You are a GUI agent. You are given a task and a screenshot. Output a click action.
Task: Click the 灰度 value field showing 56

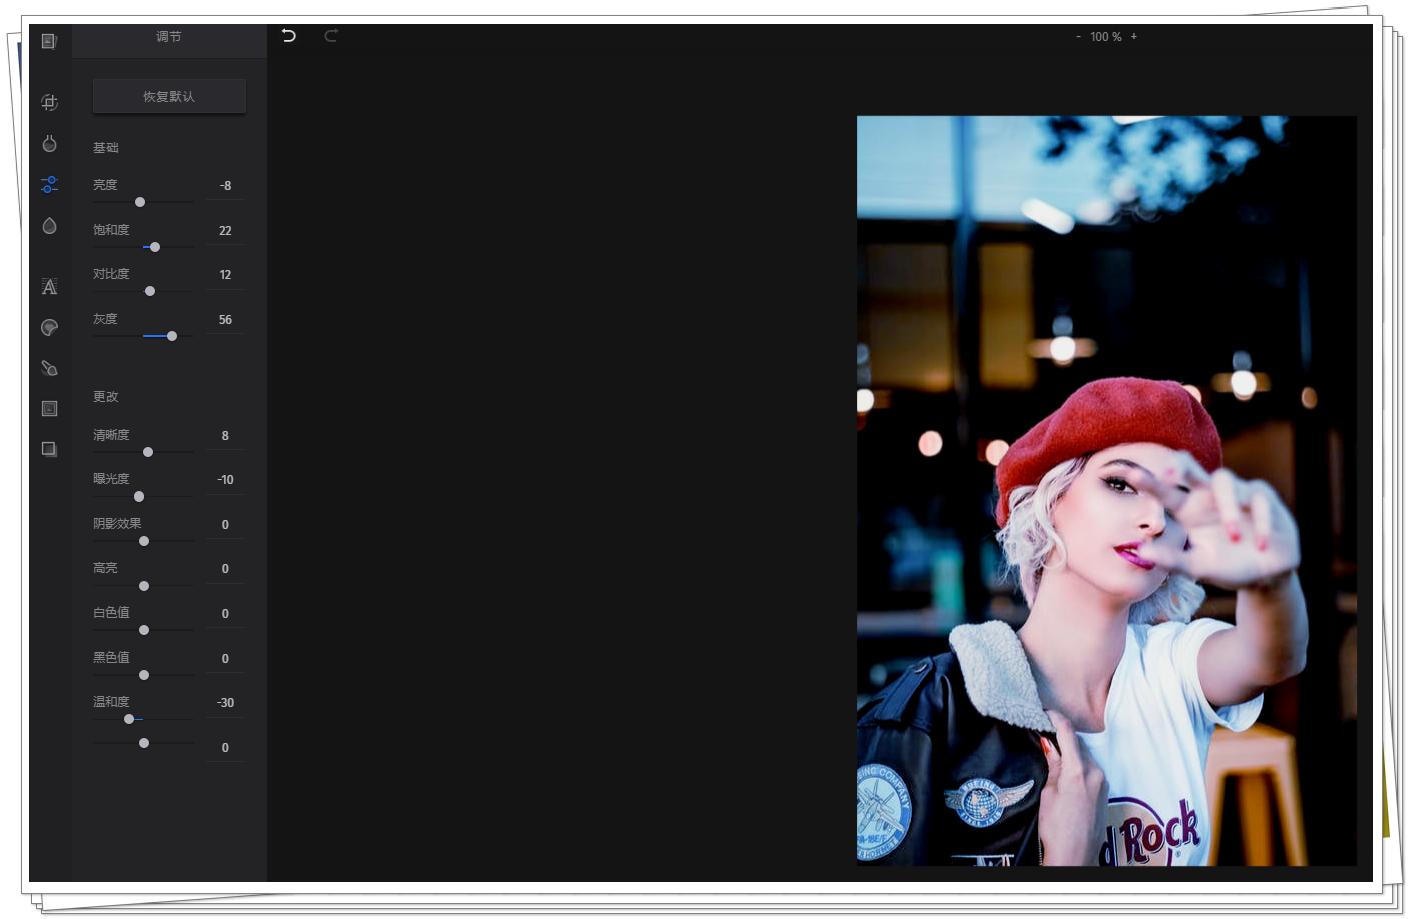225,320
